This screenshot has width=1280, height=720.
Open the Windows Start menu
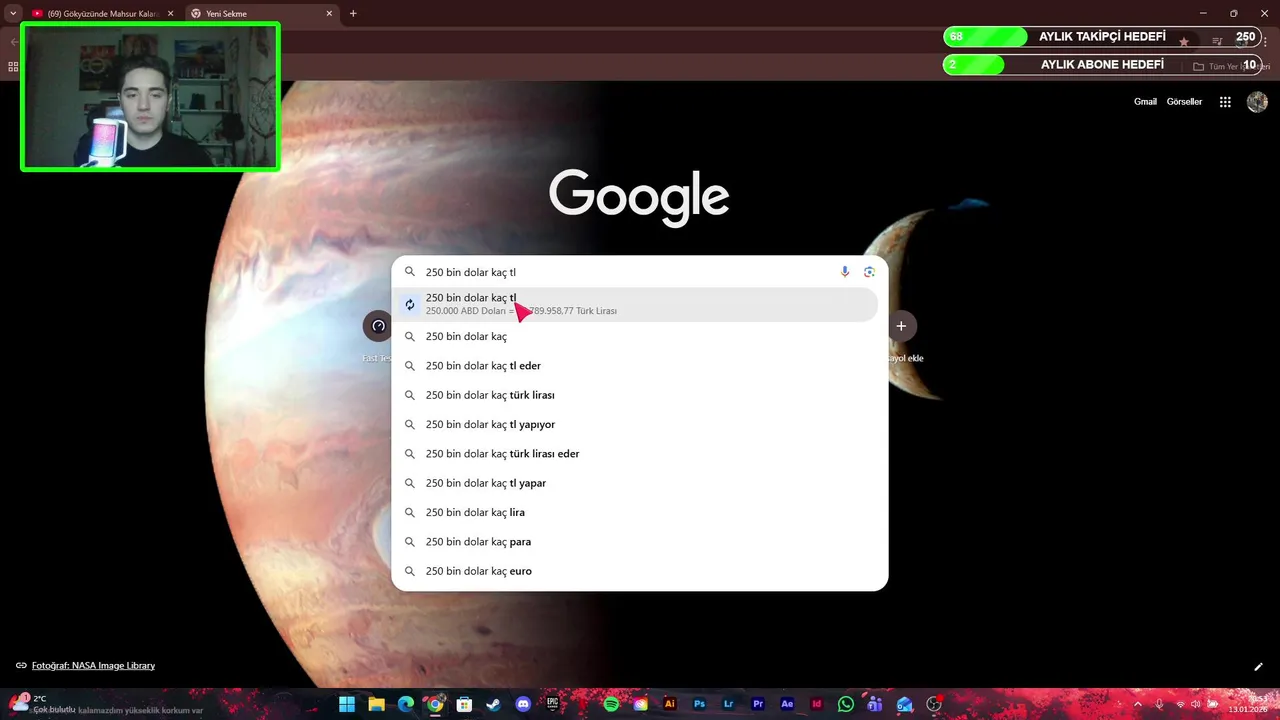coord(347,704)
